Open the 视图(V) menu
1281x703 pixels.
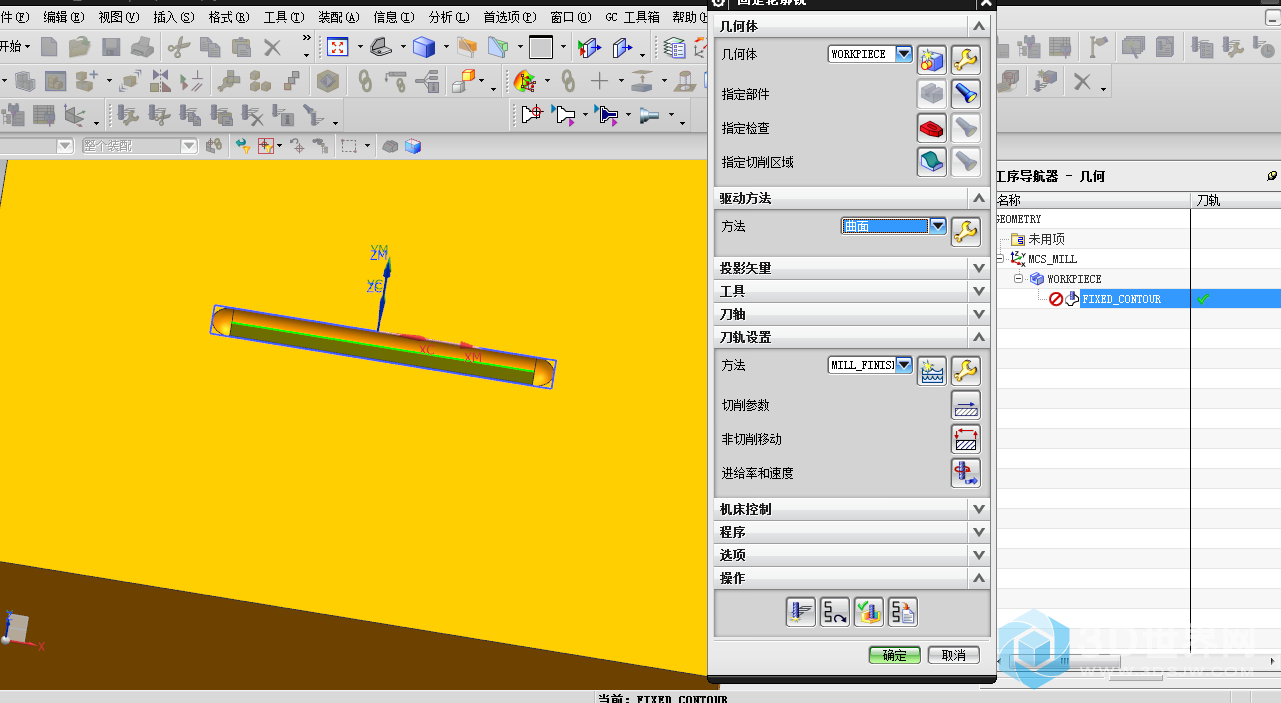point(118,17)
